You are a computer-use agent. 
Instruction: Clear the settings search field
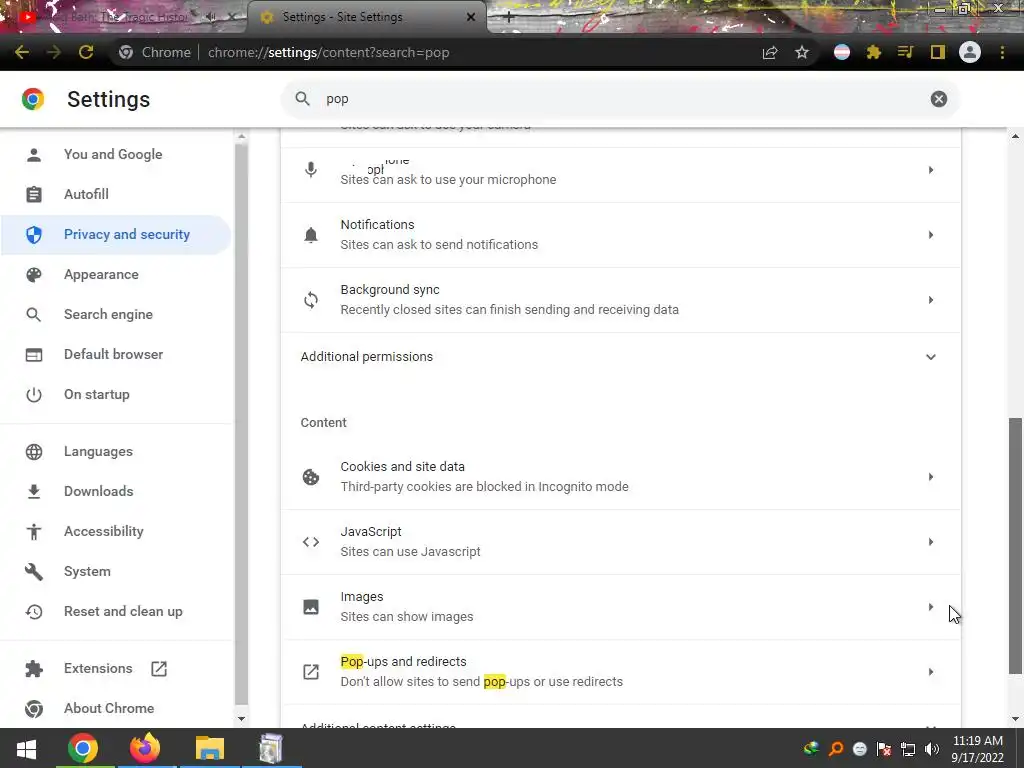pos(938,99)
